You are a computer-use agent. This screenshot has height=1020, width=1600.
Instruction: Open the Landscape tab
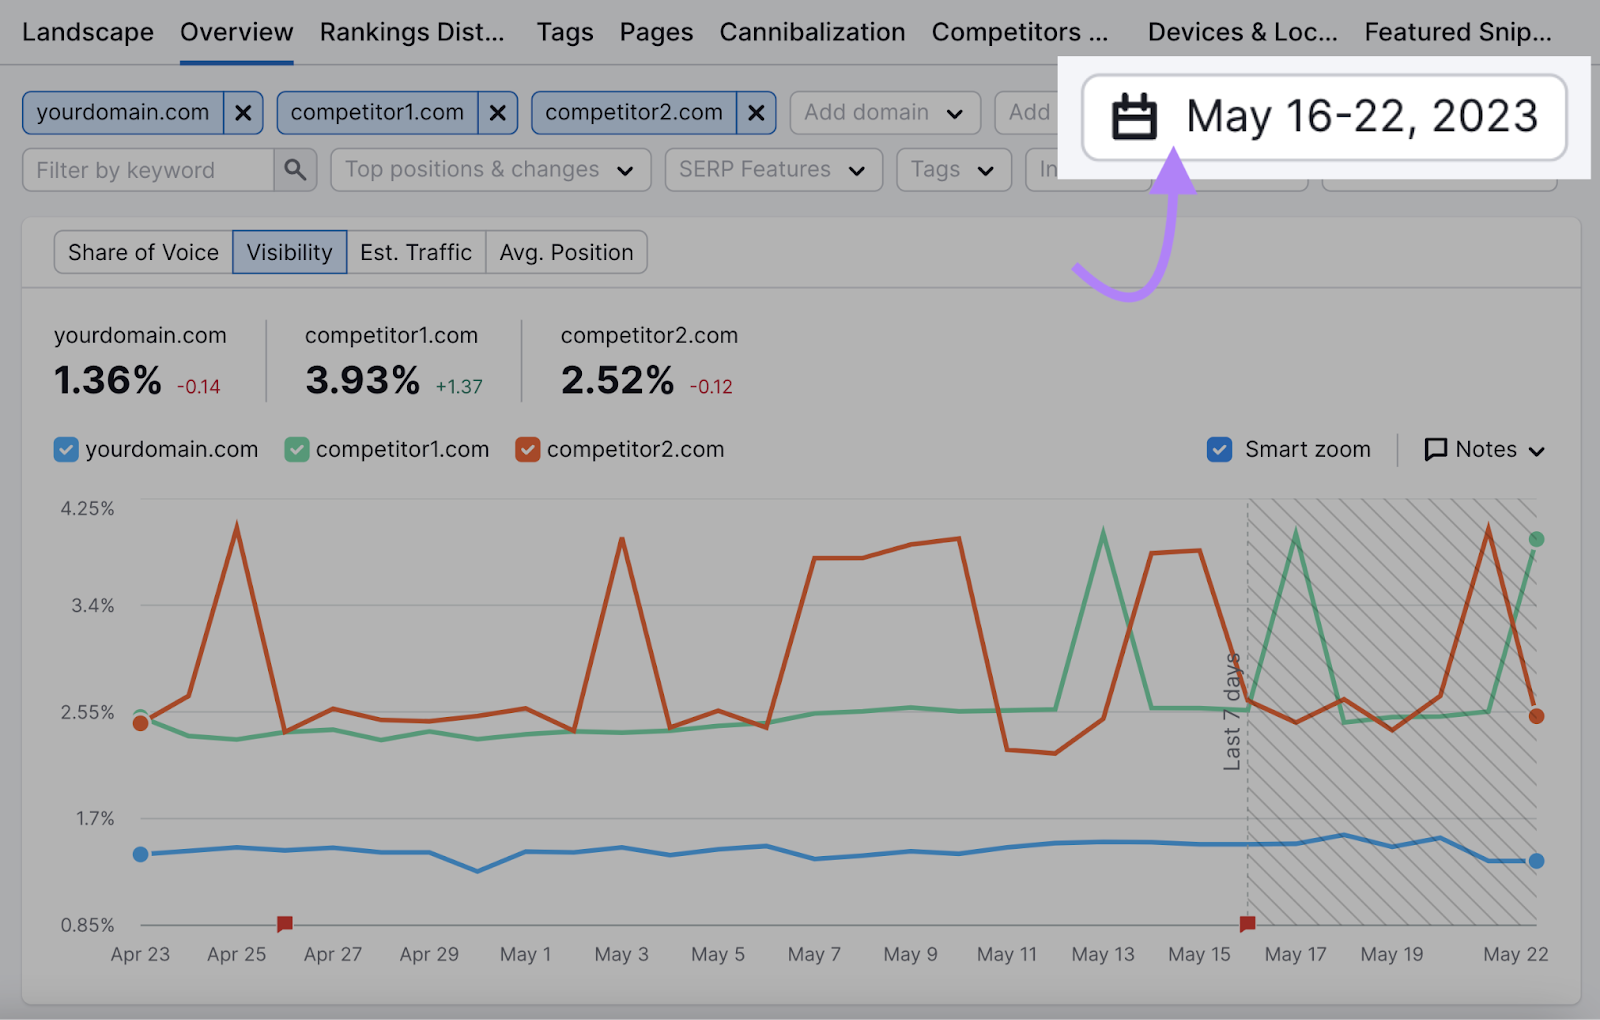click(87, 31)
